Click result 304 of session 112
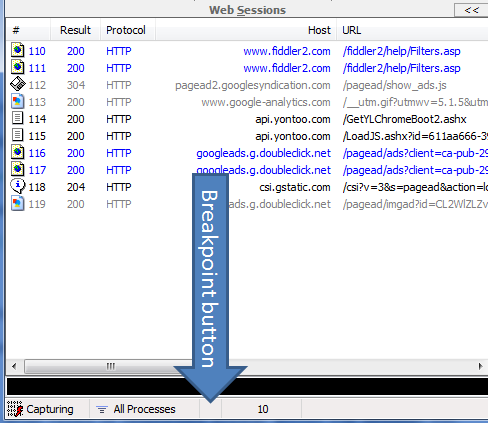Screen dimensions: 488x423 click(76, 85)
